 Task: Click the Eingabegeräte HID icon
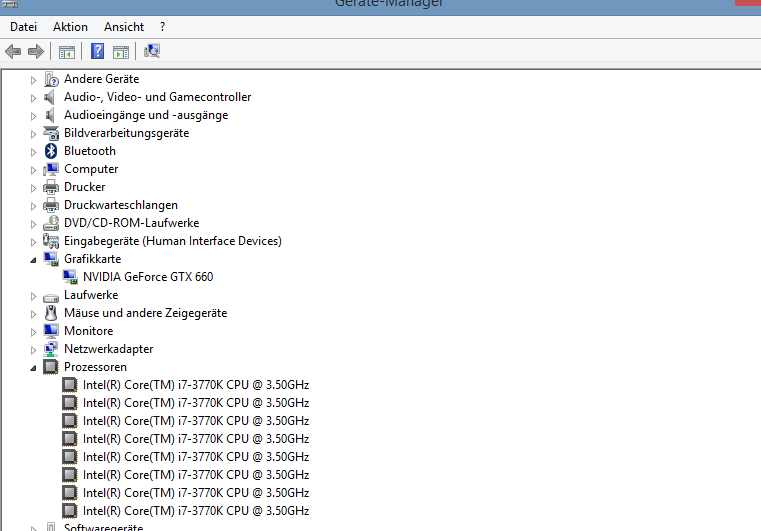coord(51,241)
